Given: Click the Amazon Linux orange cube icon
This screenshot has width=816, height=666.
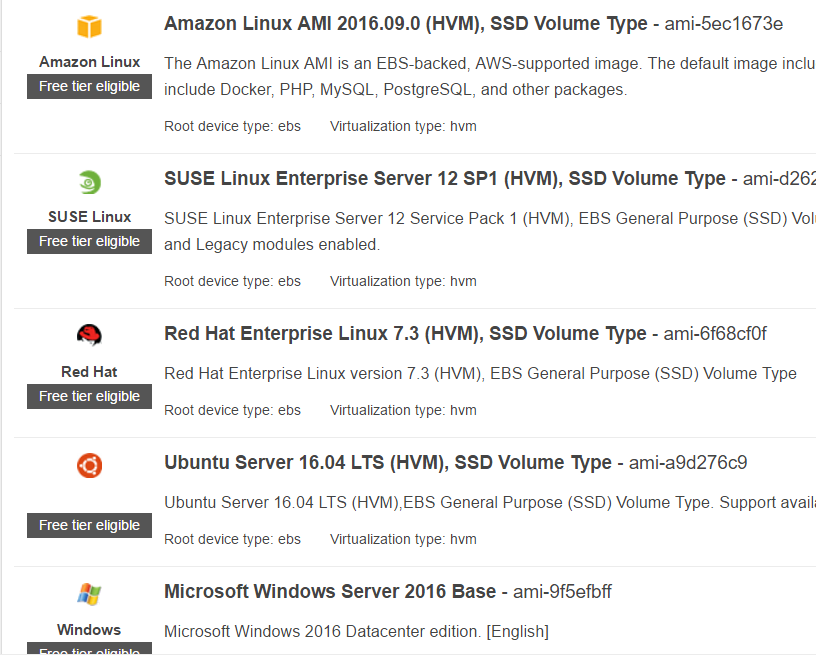Looking at the screenshot, I should 90,27.
